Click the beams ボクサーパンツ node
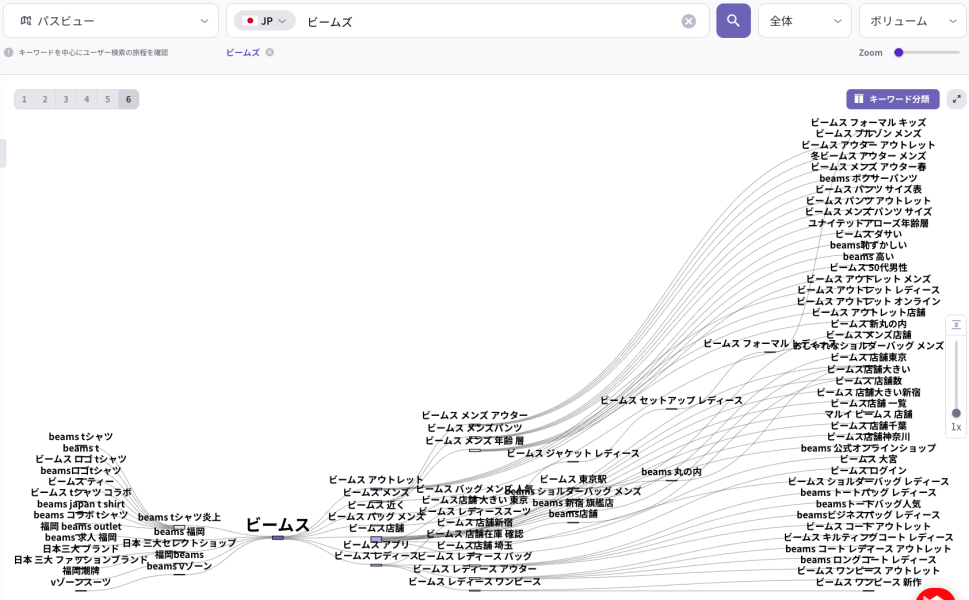This screenshot has height=600, width=969. pos(868,179)
